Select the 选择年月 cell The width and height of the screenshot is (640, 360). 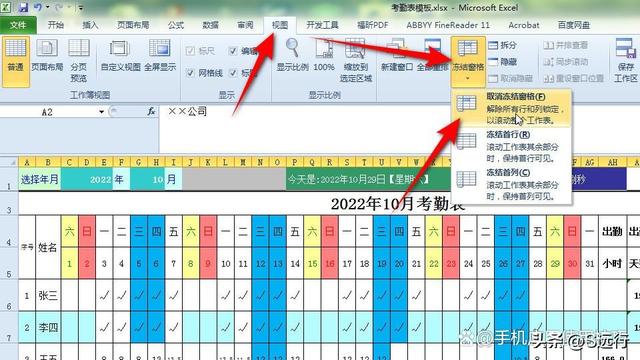pyautogui.click(x=40, y=179)
